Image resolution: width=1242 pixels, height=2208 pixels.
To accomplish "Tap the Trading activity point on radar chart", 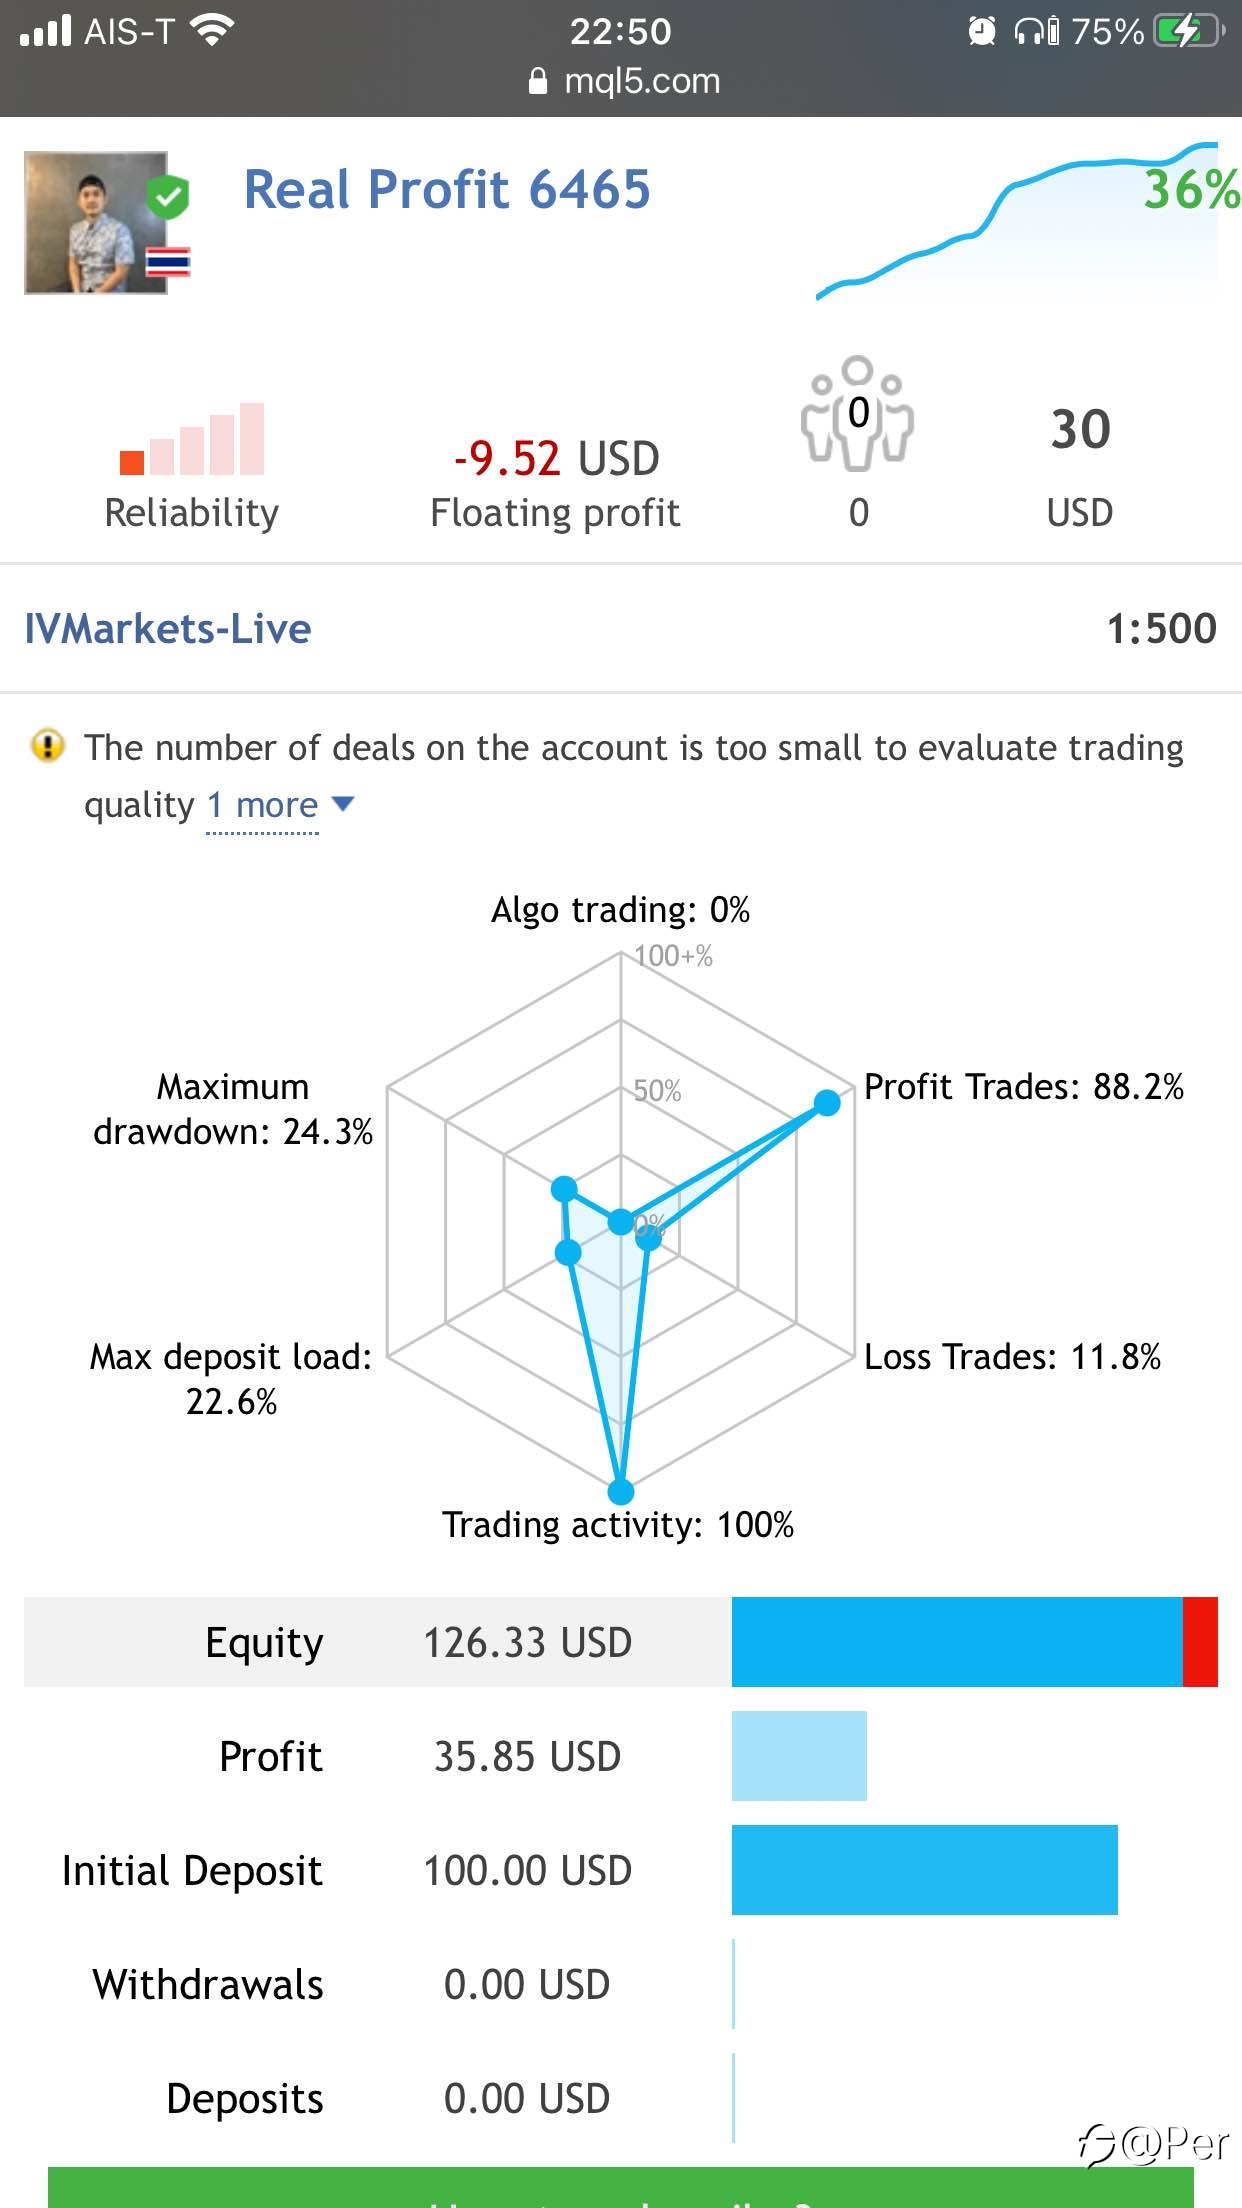I will (x=621, y=1492).
